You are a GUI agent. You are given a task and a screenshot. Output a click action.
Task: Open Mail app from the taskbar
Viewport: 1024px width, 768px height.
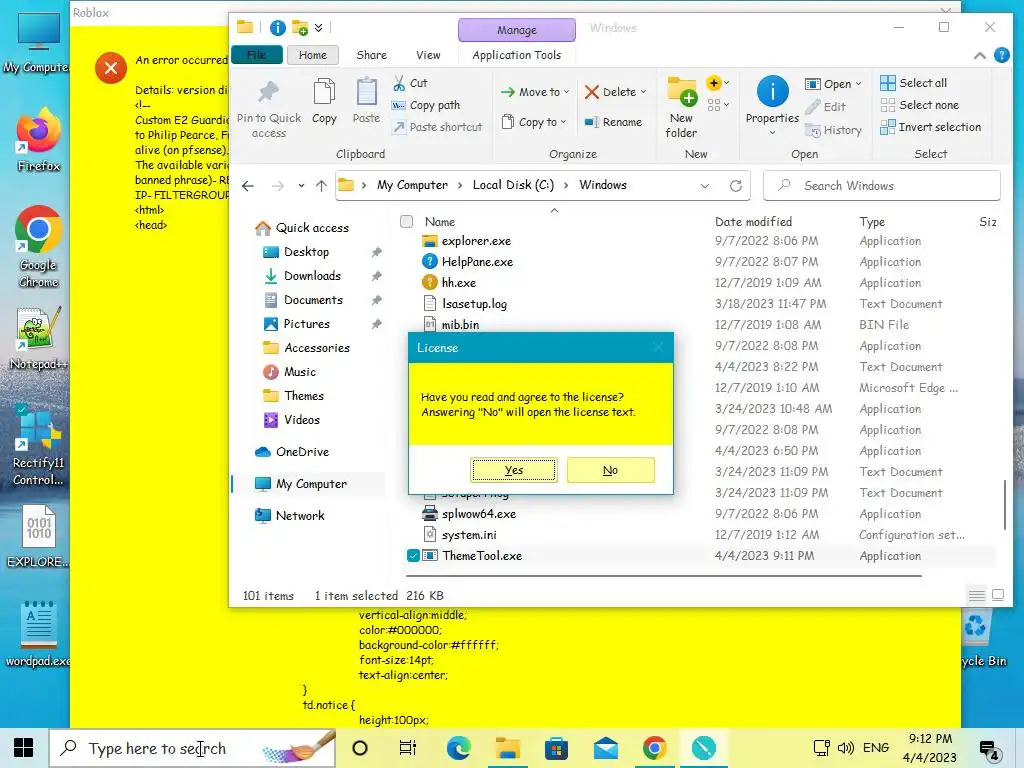pyautogui.click(x=605, y=748)
